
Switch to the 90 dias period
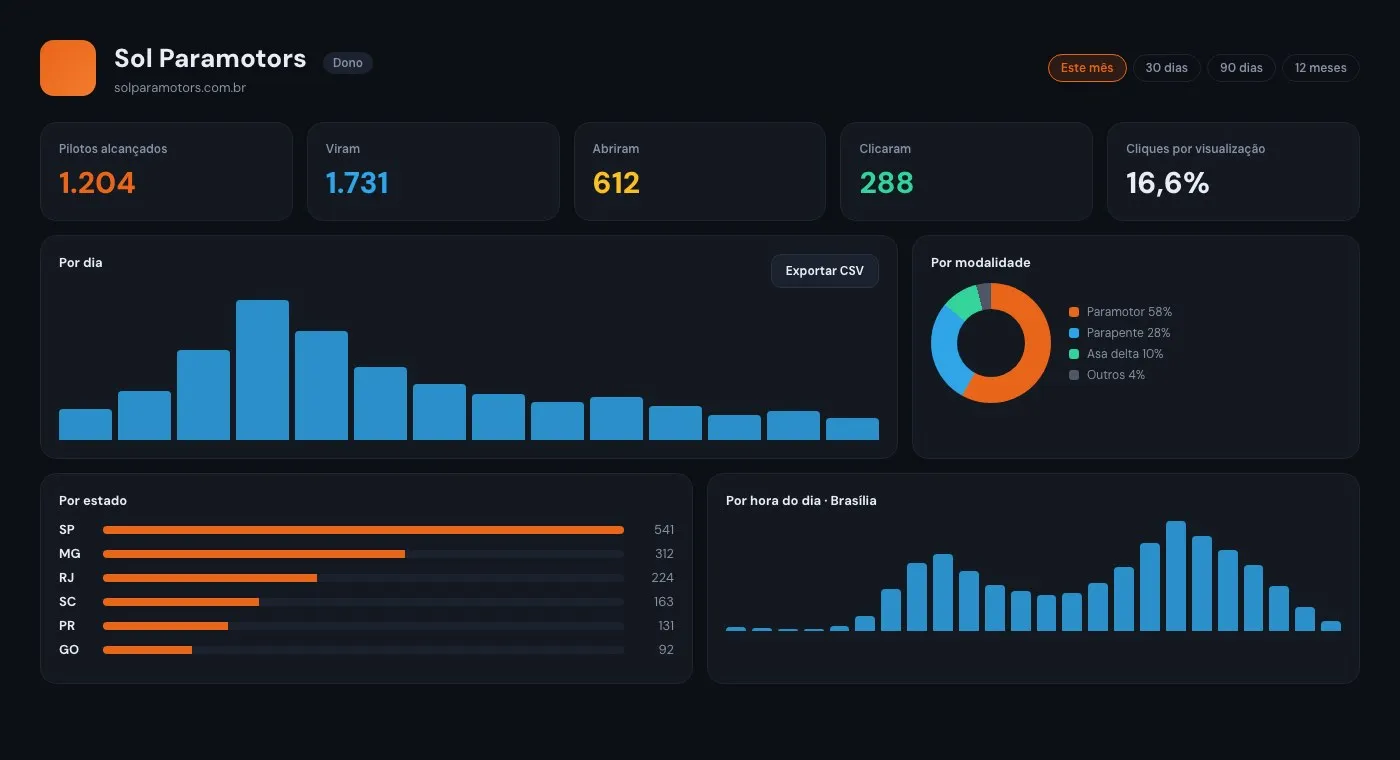pyautogui.click(x=1241, y=68)
